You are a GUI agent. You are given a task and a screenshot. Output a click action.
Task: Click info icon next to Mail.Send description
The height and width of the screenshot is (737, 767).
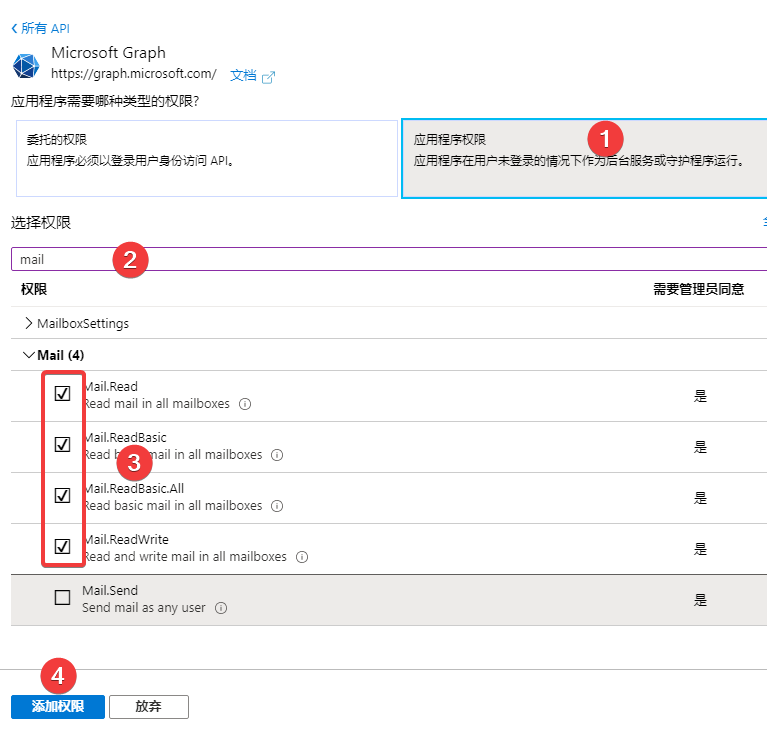tap(221, 608)
